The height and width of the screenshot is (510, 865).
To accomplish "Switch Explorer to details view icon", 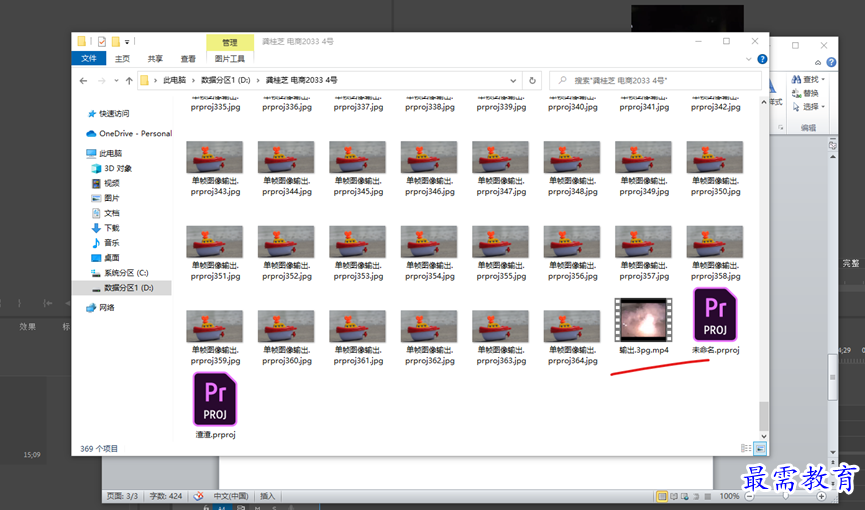I will pos(746,448).
